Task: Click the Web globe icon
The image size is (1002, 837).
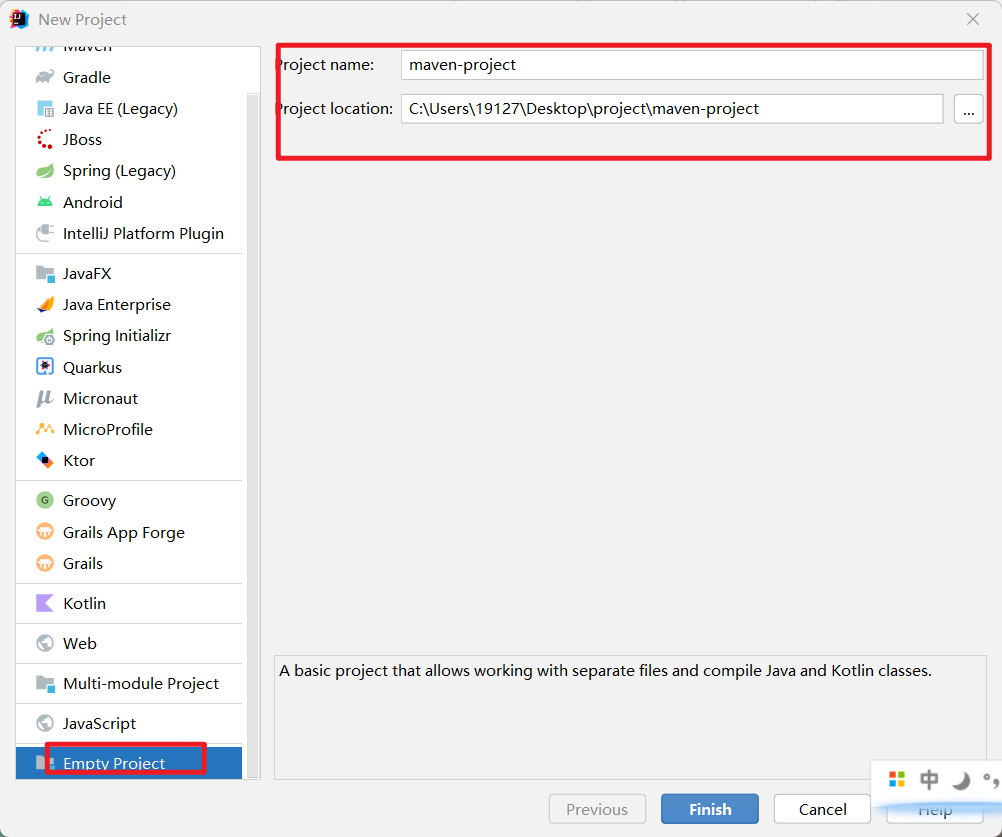Action: coord(45,643)
